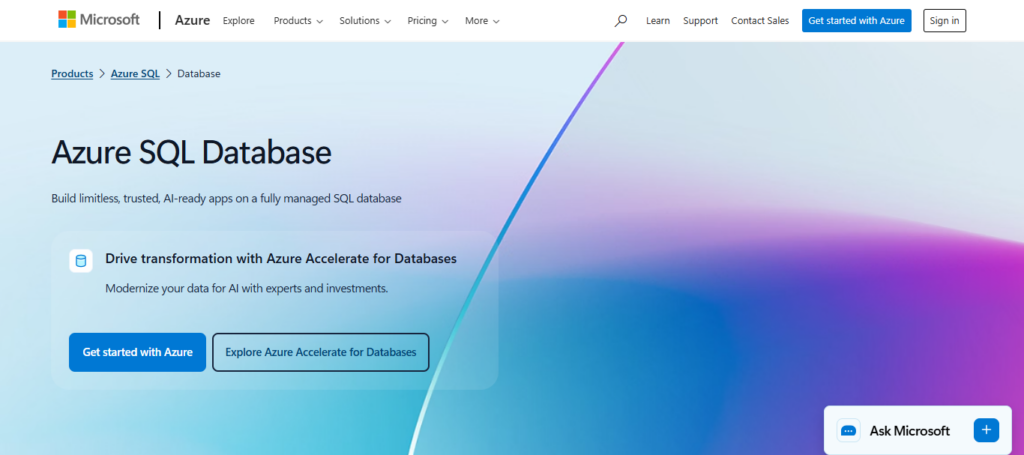Image resolution: width=1024 pixels, height=455 pixels.
Task: Click the Ask Microsoft chat bubble icon
Action: [x=848, y=430]
